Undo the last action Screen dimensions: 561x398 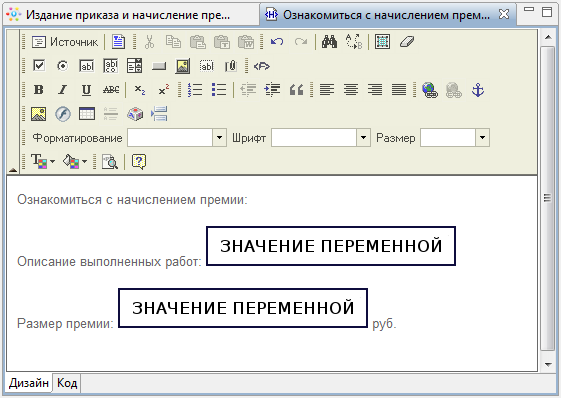[x=277, y=42]
